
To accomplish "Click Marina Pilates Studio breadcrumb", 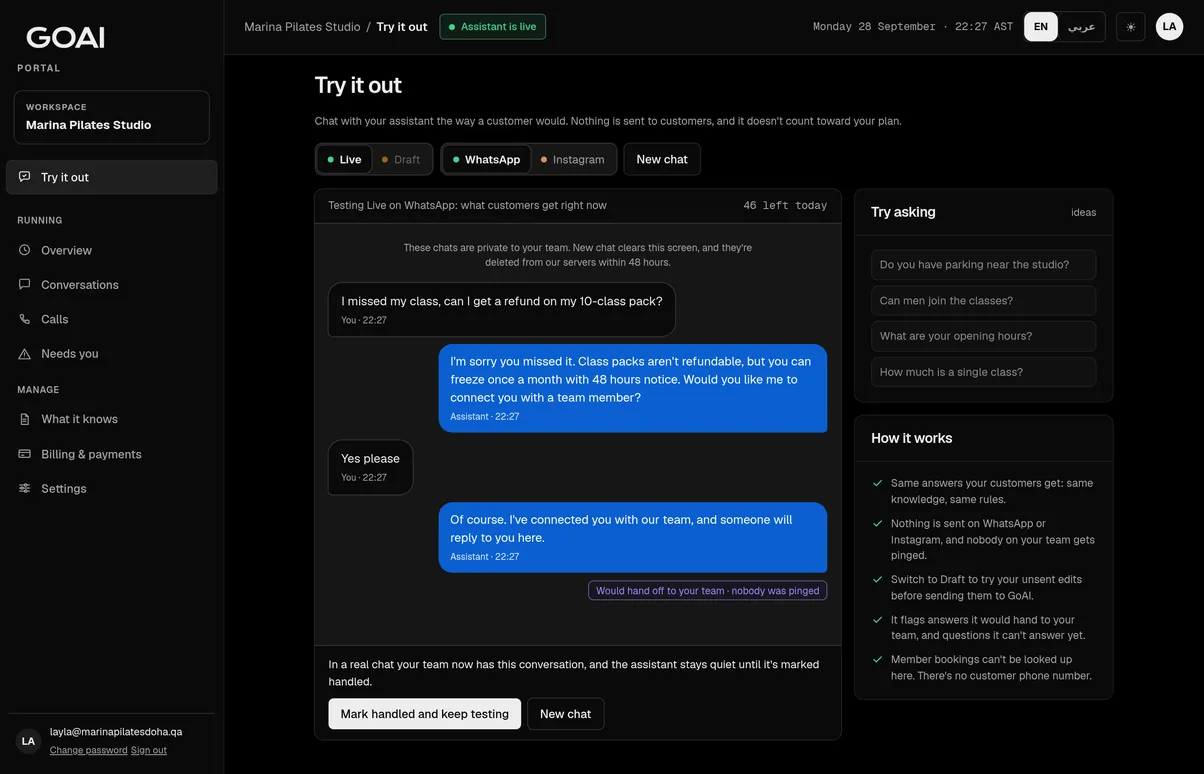I will coord(302,27).
